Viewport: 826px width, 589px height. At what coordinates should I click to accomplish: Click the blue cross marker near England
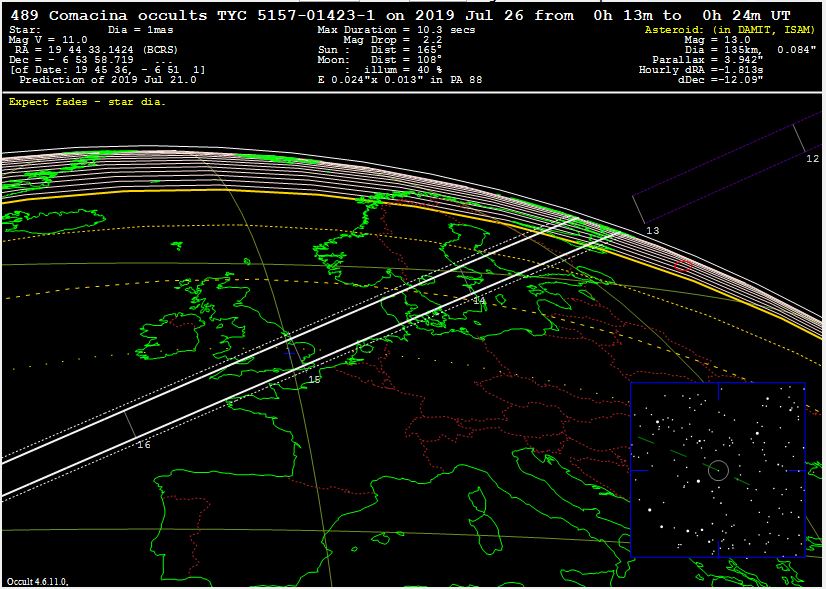pyautogui.click(x=291, y=351)
